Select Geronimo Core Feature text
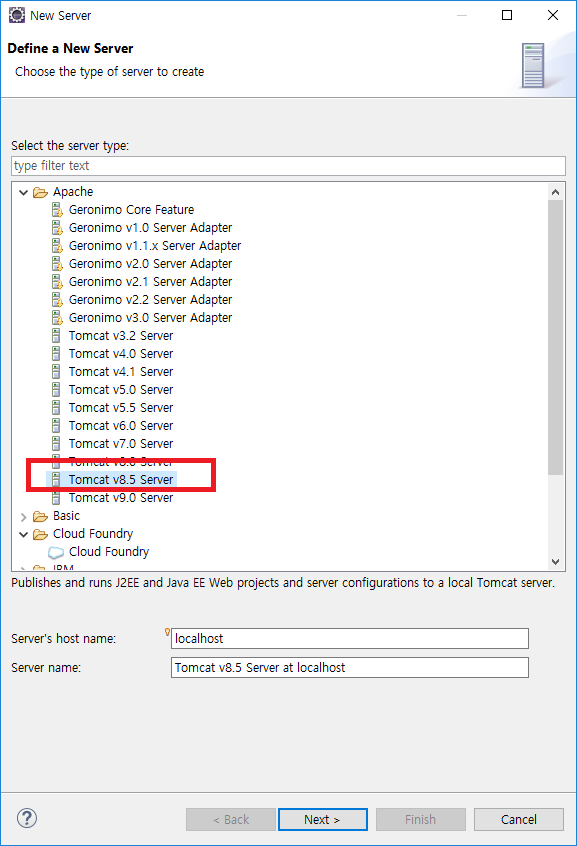Viewport: 577px width, 846px height. 131,209
